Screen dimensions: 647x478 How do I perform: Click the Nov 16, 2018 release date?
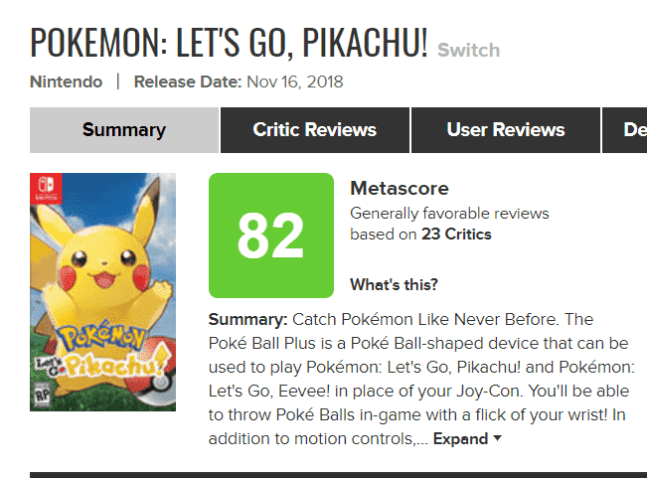click(x=295, y=82)
